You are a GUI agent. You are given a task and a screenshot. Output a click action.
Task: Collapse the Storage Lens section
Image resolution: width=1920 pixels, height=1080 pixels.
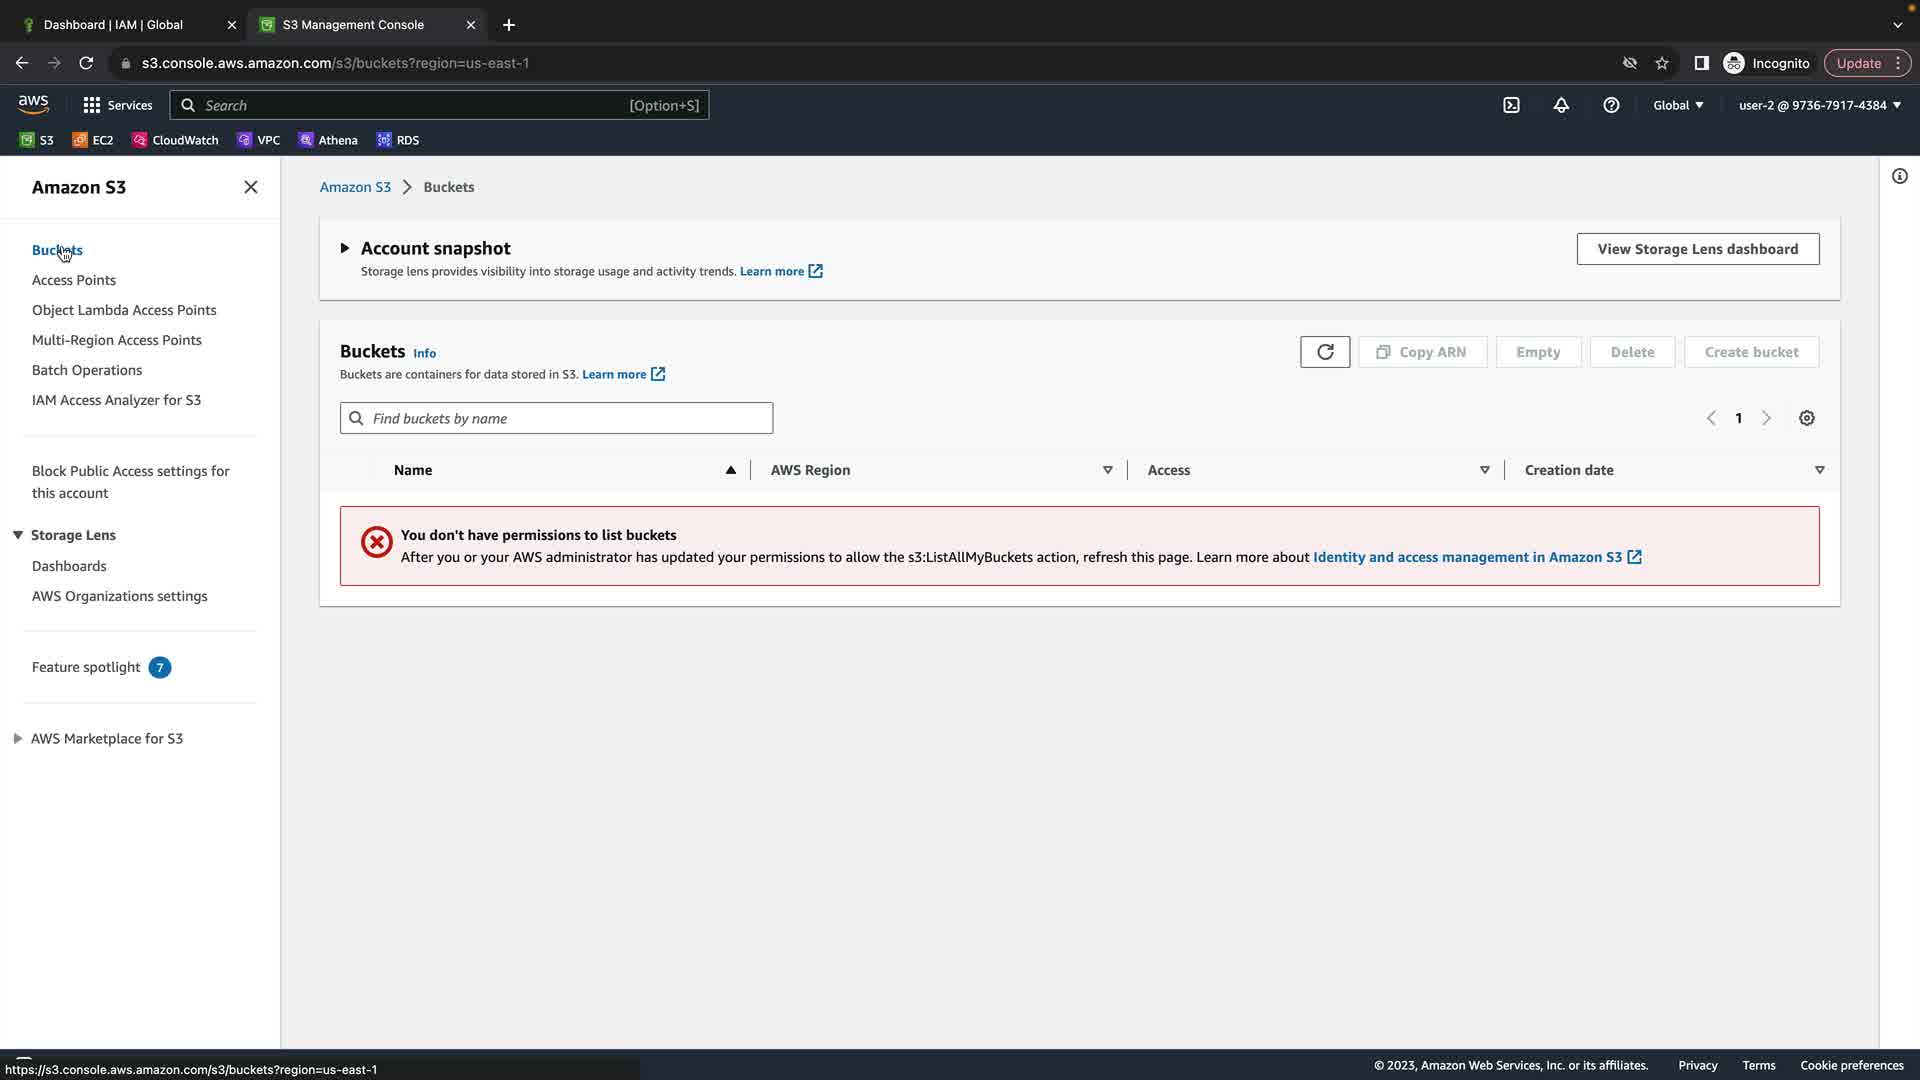(18, 535)
